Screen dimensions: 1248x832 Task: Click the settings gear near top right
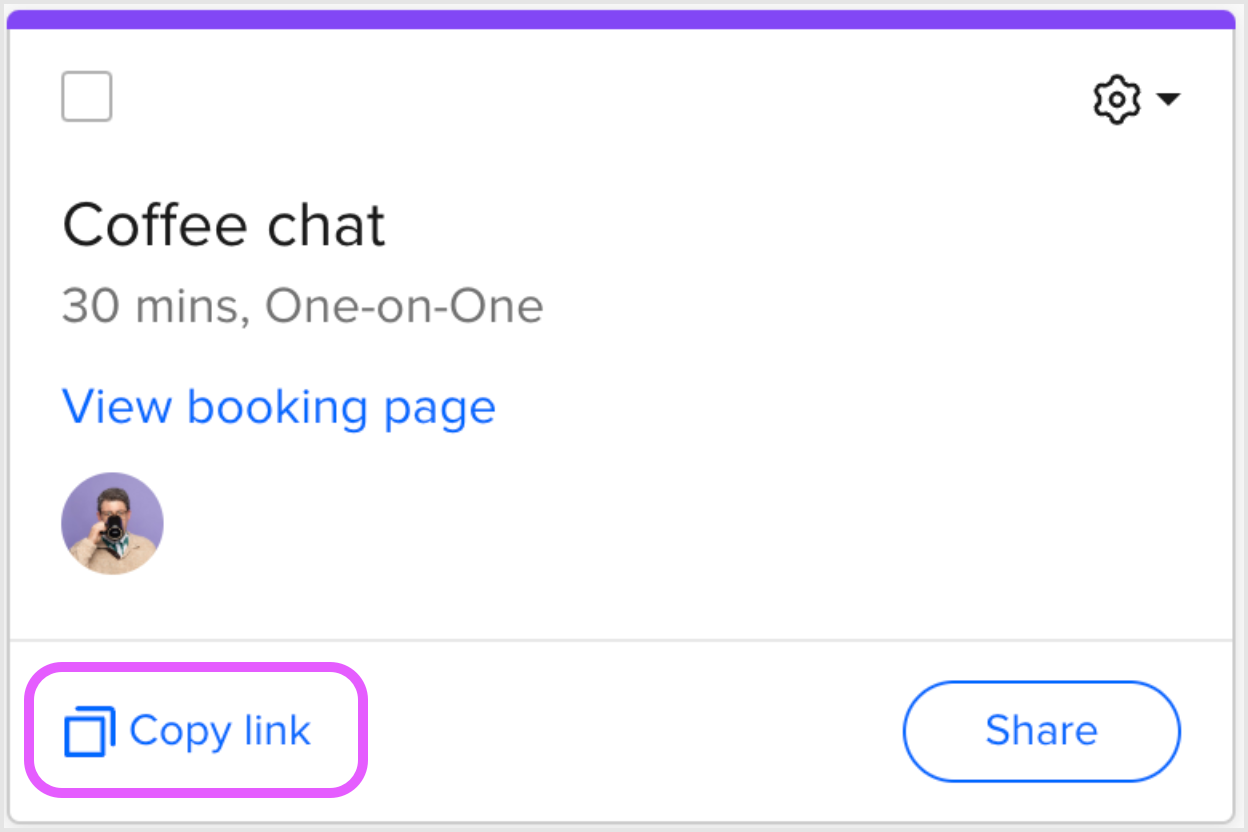click(1116, 98)
